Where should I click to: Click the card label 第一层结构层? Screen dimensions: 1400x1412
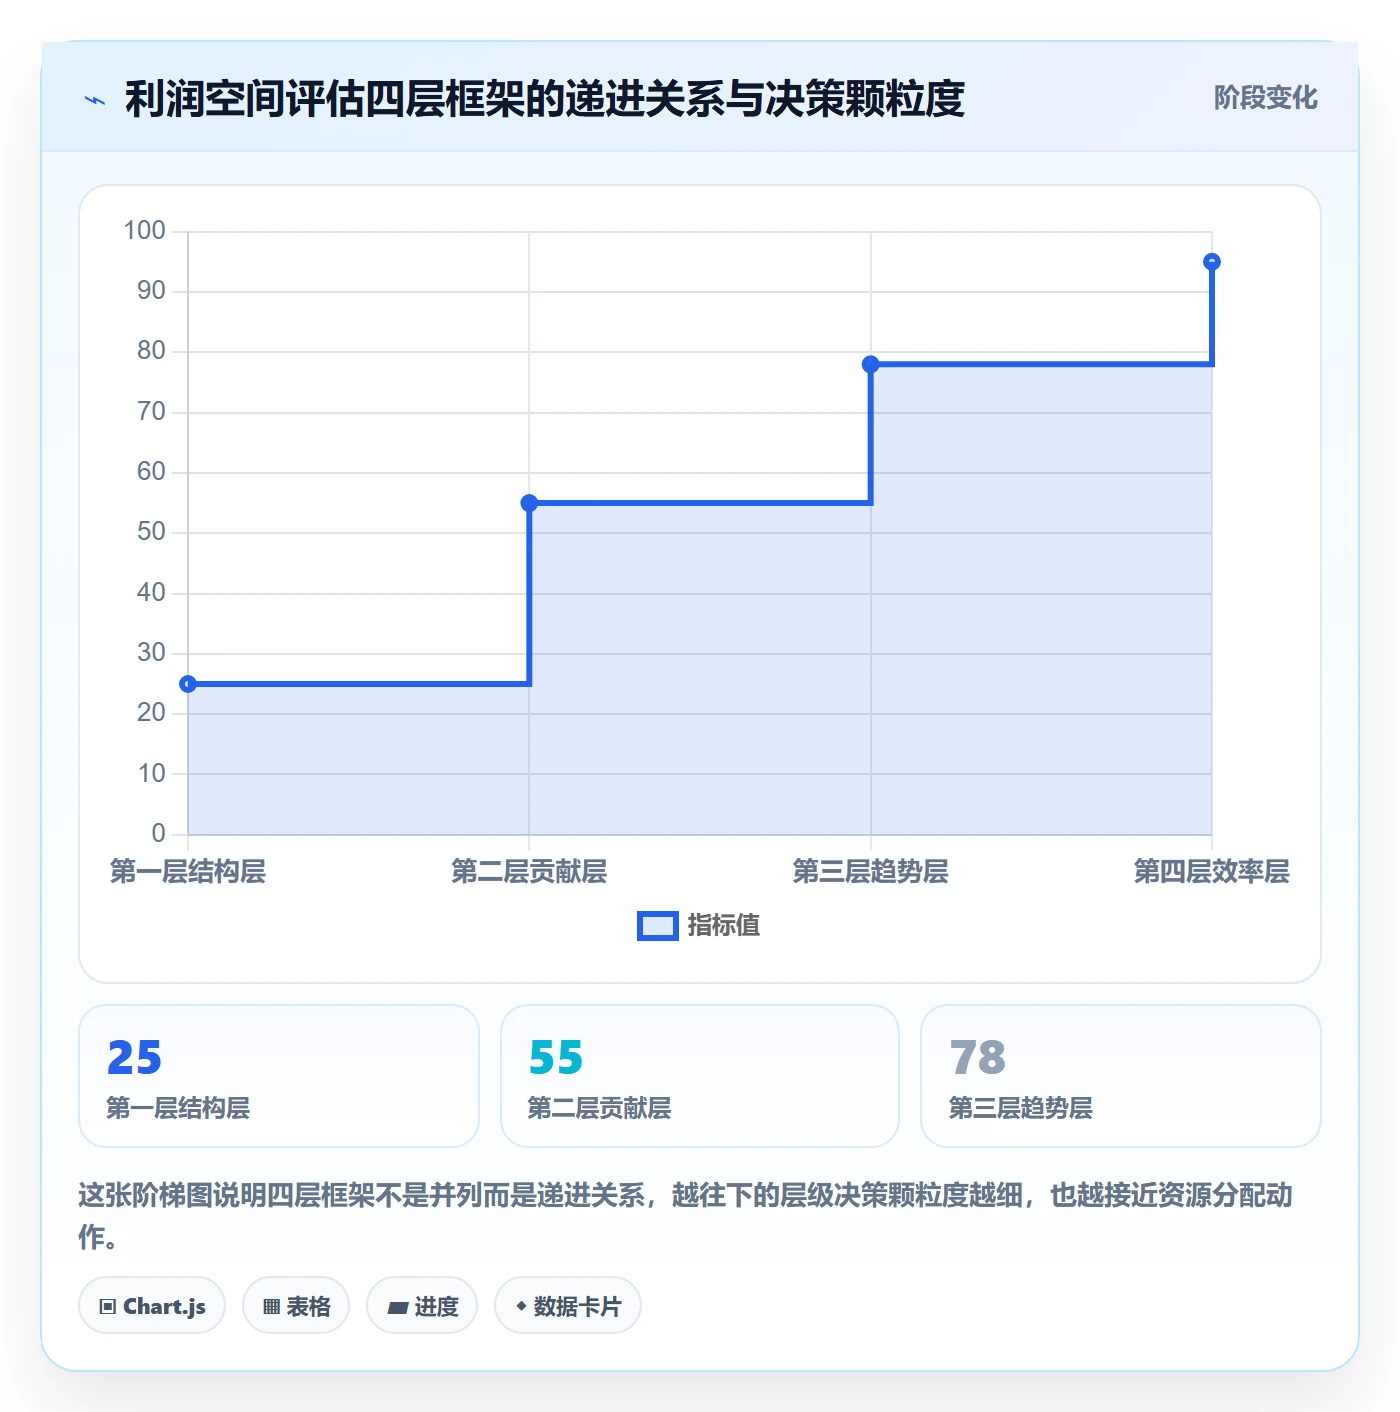(x=178, y=1108)
